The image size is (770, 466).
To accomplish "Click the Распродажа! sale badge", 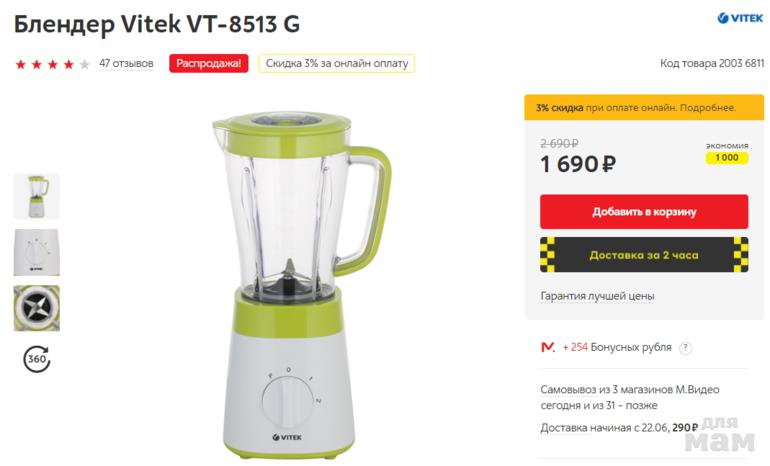I will (x=209, y=63).
